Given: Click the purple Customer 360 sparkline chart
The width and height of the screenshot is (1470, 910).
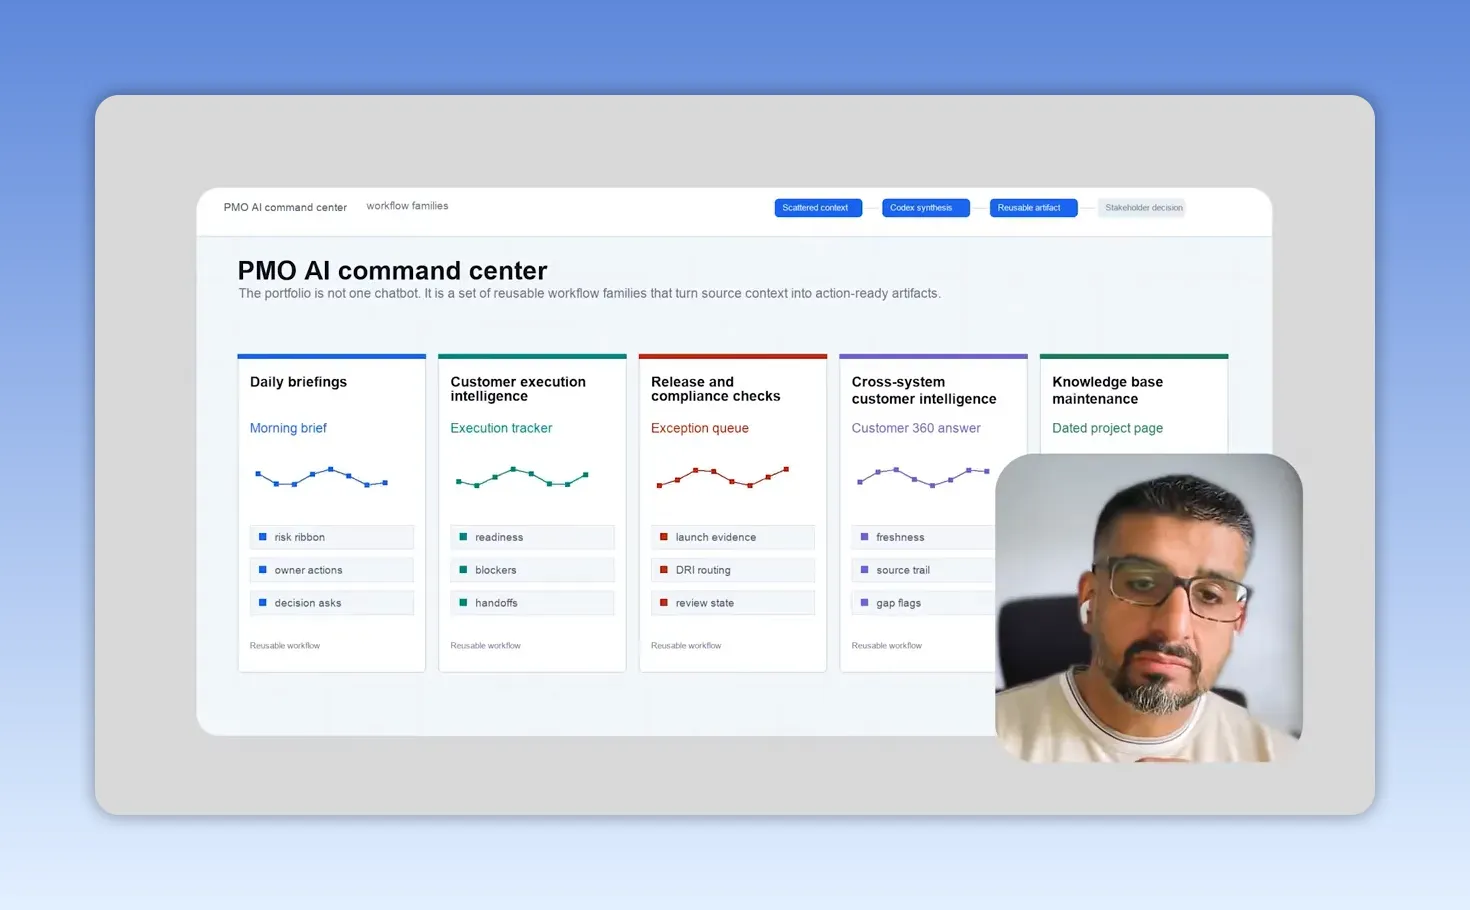Looking at the screenshot, I should [923, 477].
